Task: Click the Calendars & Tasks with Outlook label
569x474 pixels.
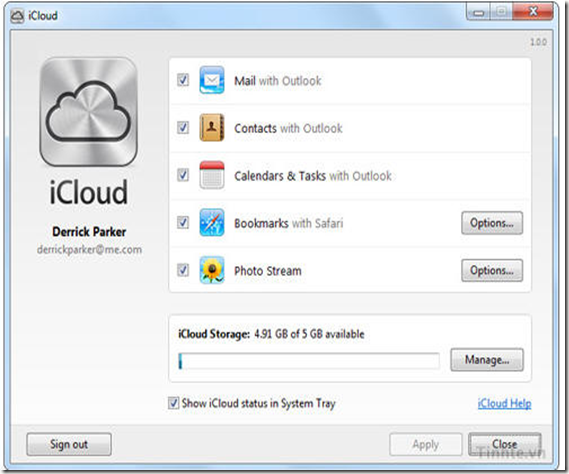Action: (x=313, y=176)
